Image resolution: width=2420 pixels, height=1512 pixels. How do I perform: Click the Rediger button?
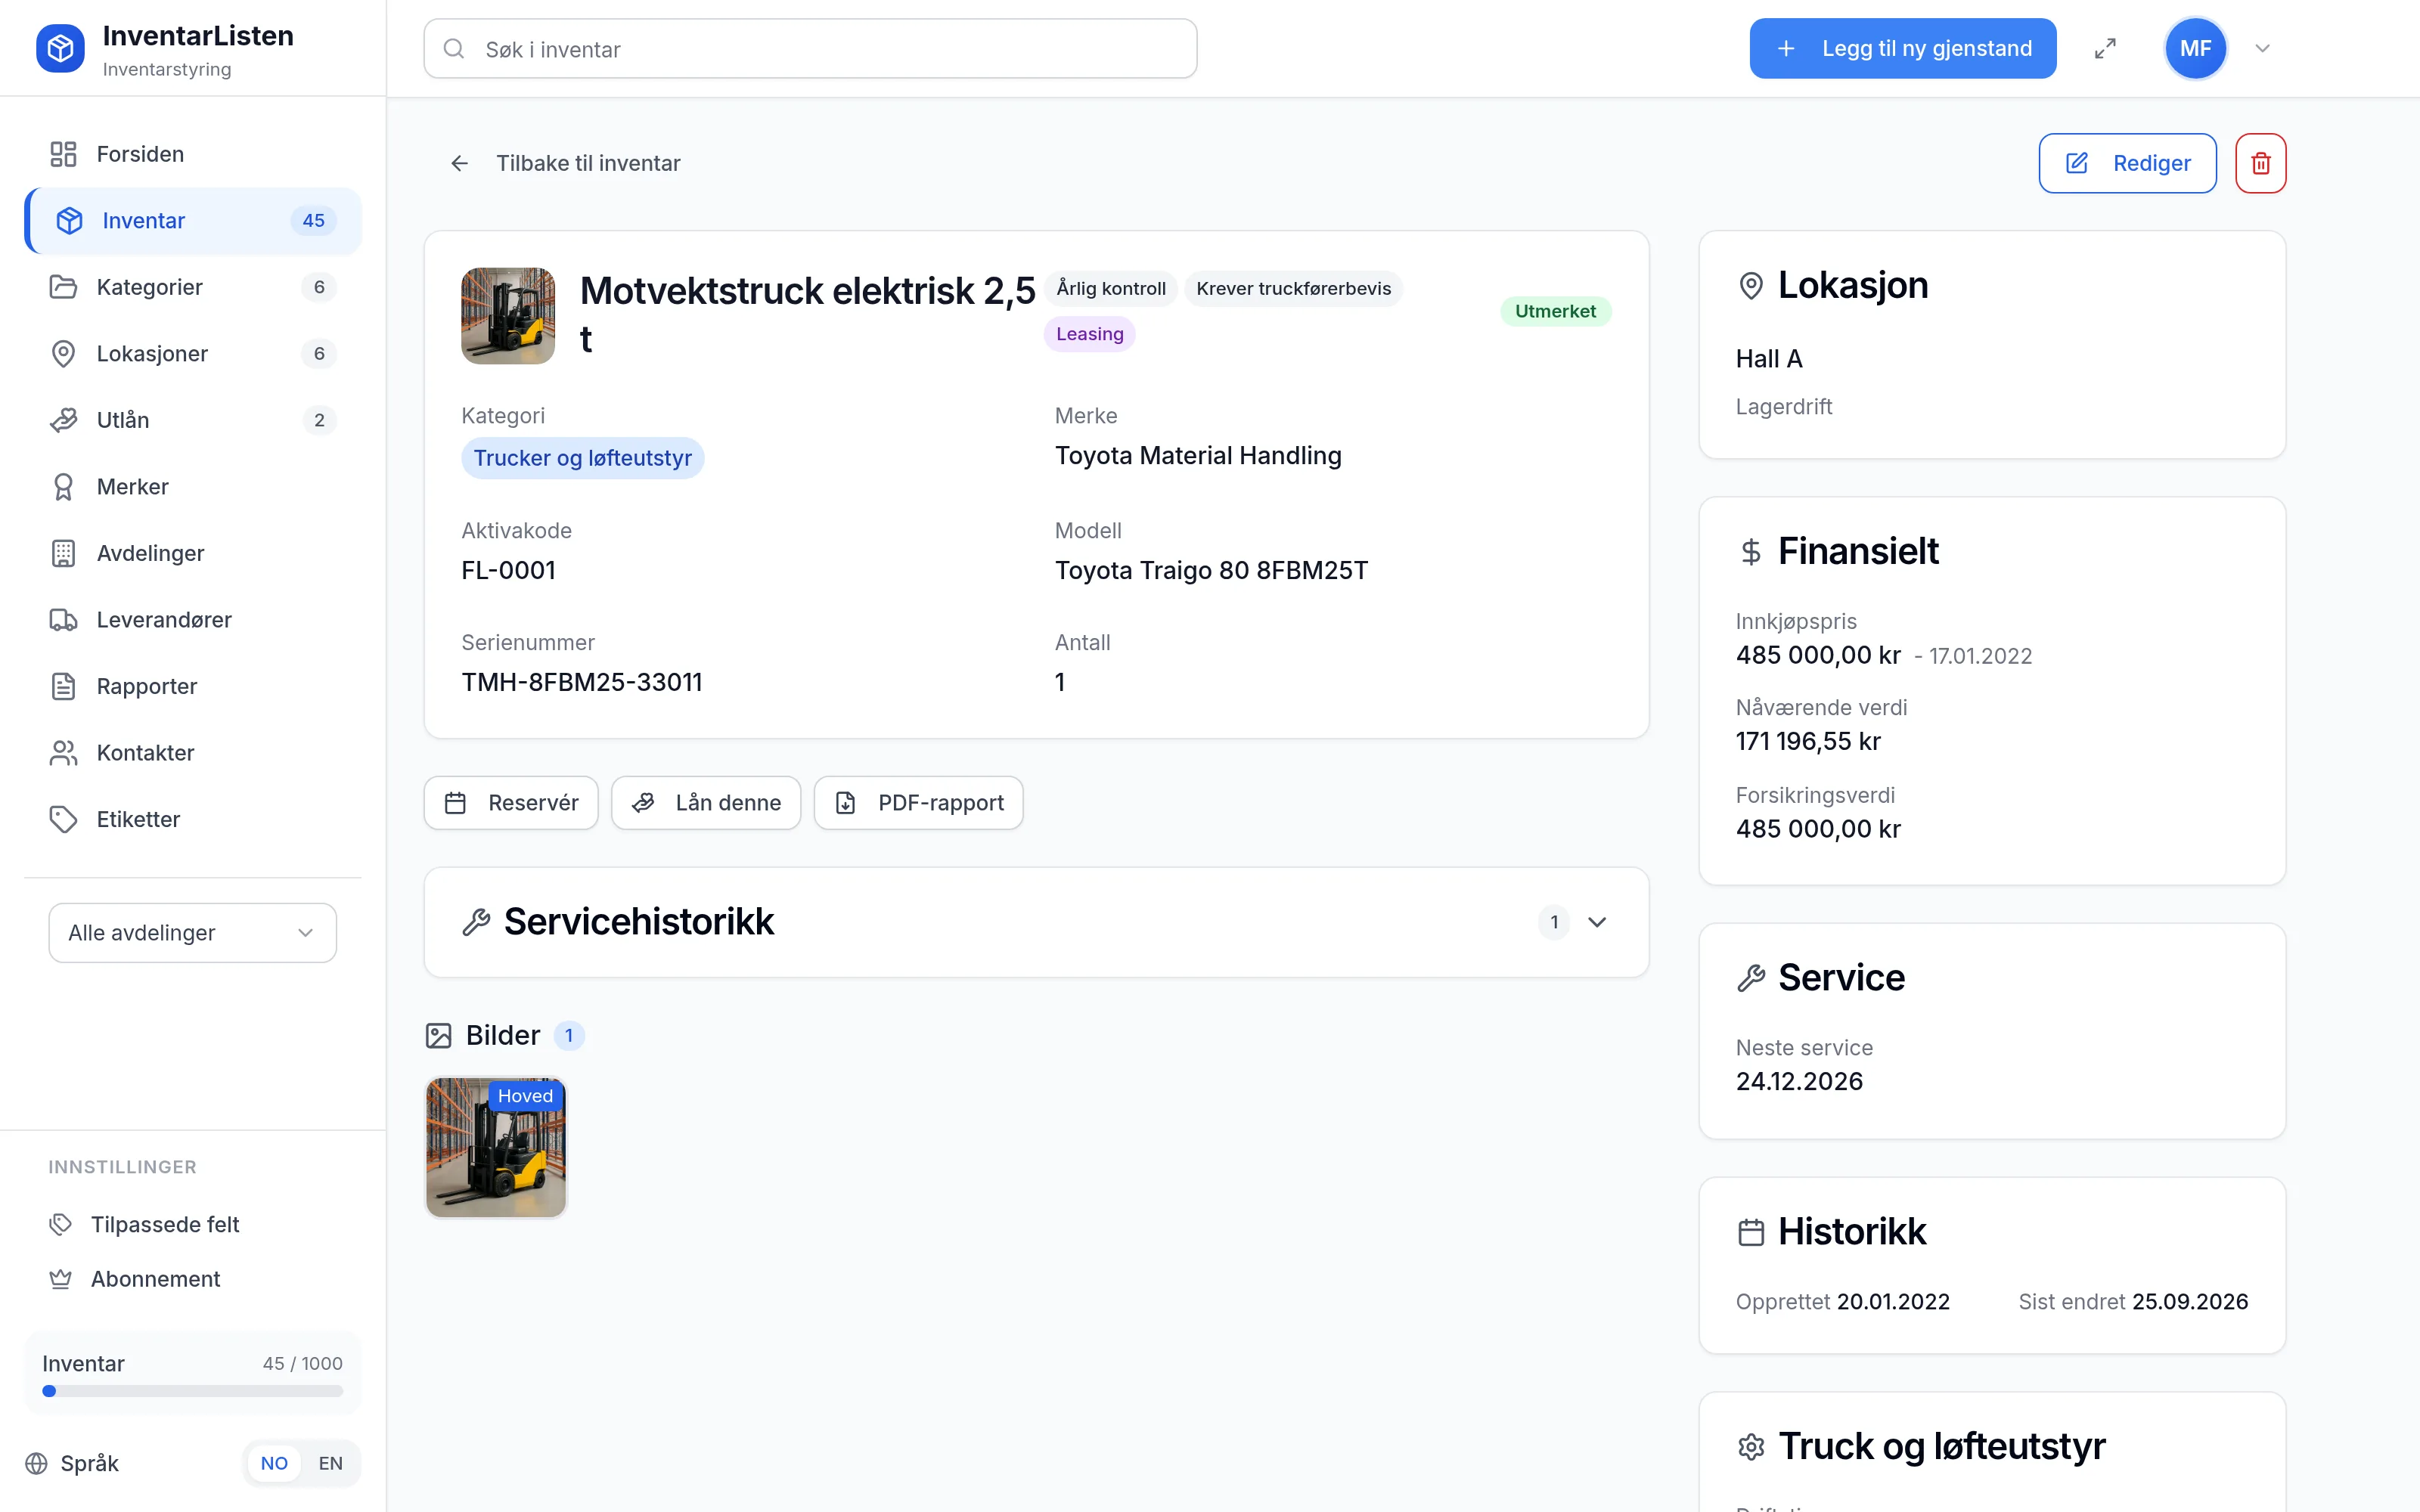coord(2127,163)
